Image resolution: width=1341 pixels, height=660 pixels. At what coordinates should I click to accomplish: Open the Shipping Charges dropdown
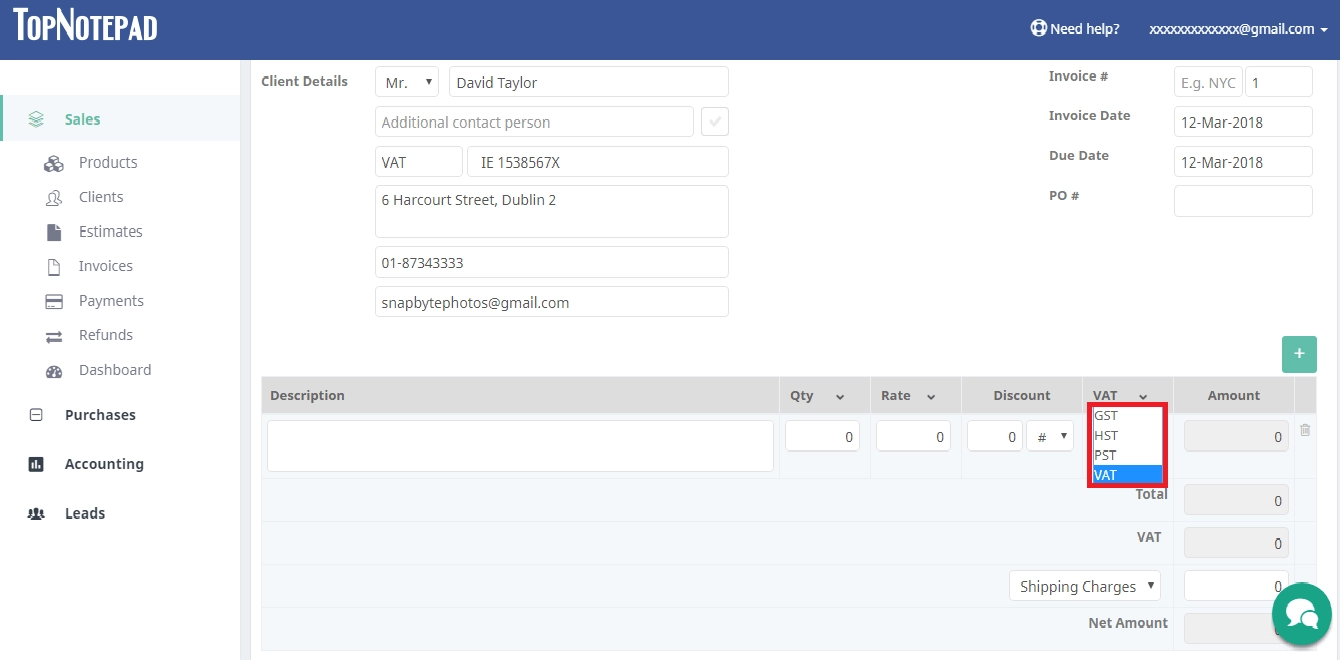point(1084,585)
